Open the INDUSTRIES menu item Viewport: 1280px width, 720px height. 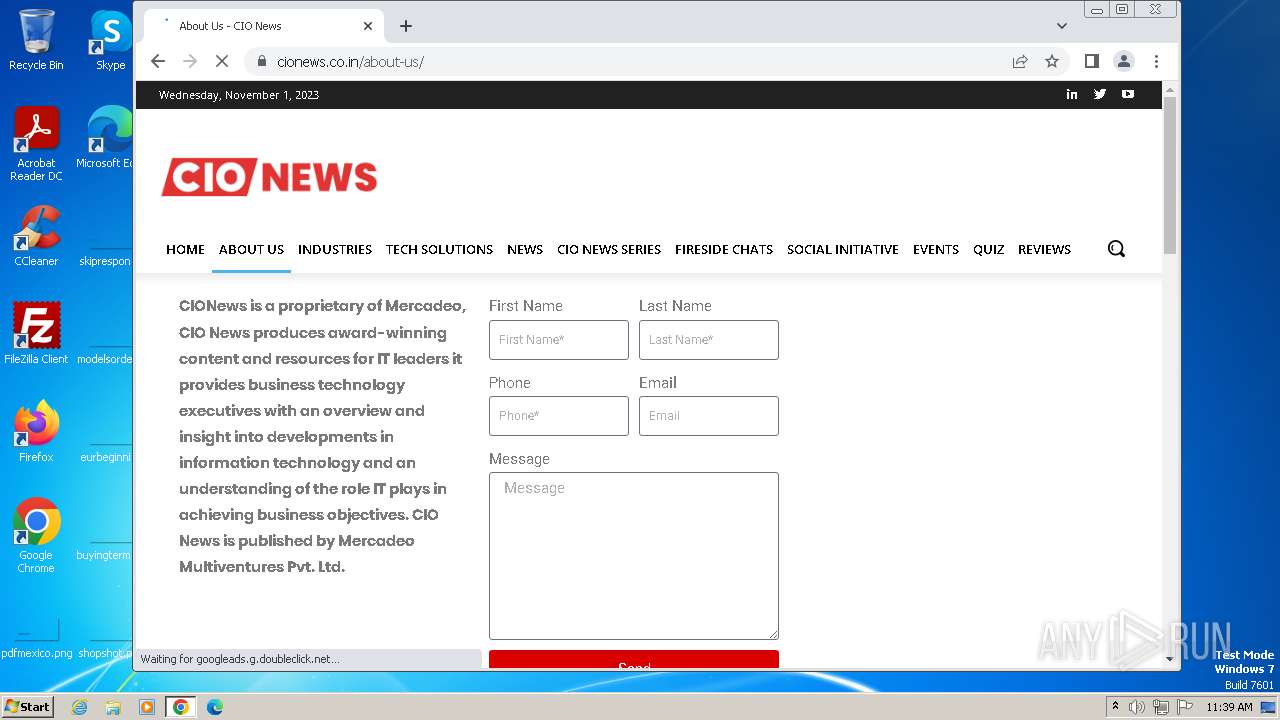point(335,249)
